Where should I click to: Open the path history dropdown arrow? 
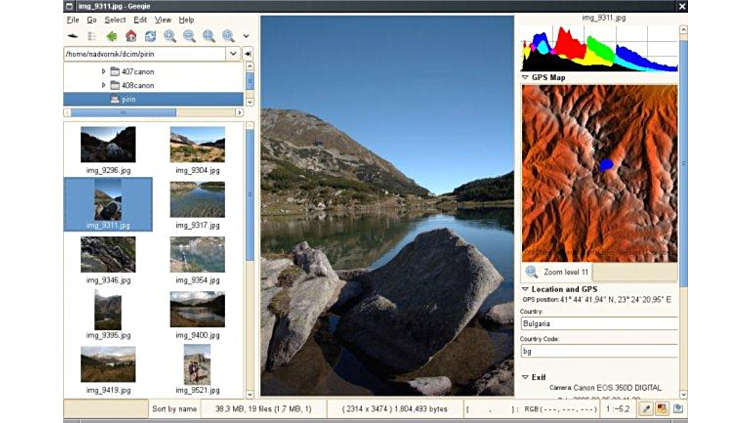[x=233, y=54]
